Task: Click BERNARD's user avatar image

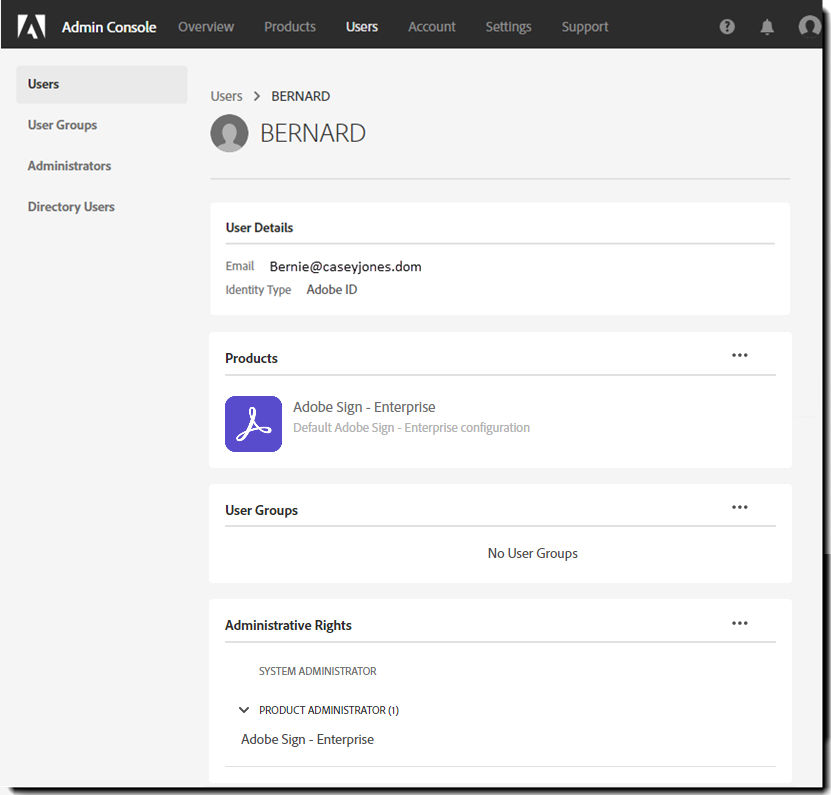Action: coord(229,133)
